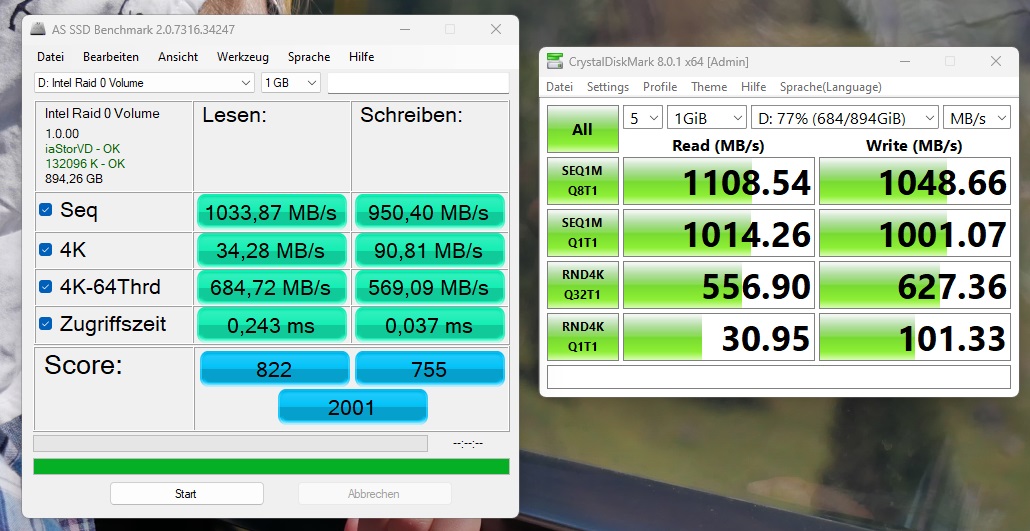Image resolution: width=1030 pixels, height=531 pixels.
Task: Click the green All button
Action: [x=583, y=129]
